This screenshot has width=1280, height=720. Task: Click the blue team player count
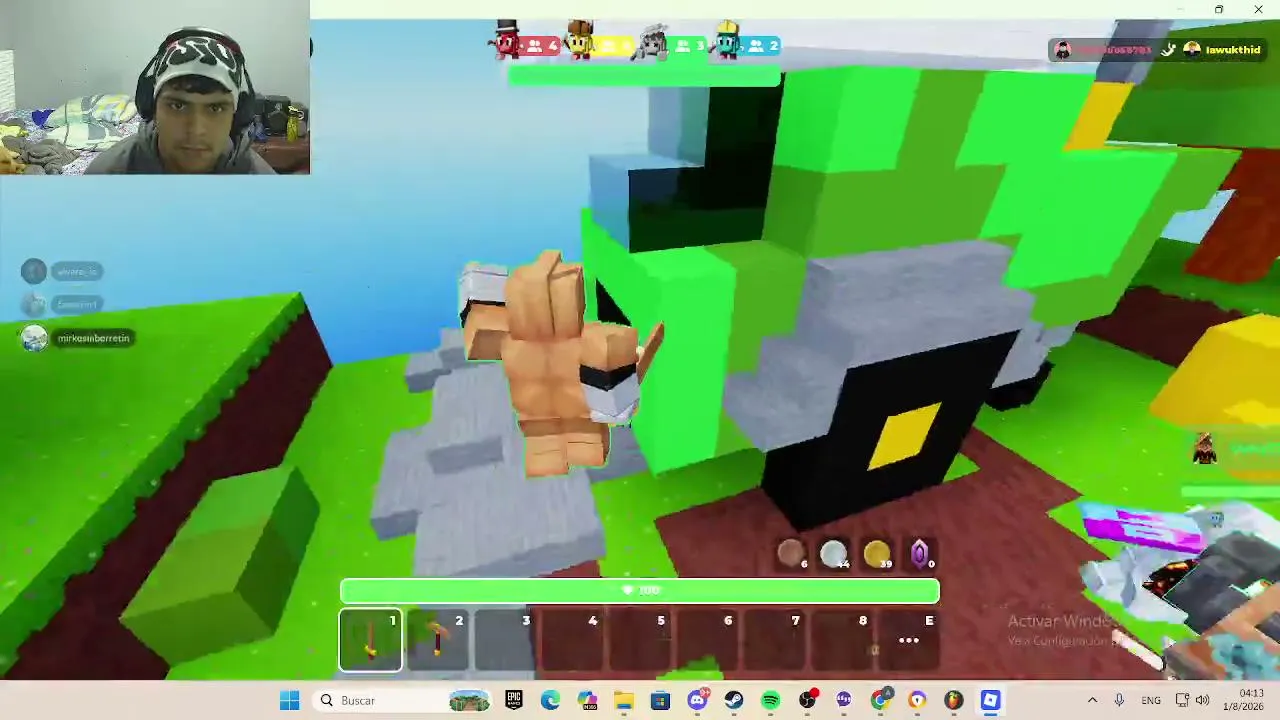(x=763, y=46)
